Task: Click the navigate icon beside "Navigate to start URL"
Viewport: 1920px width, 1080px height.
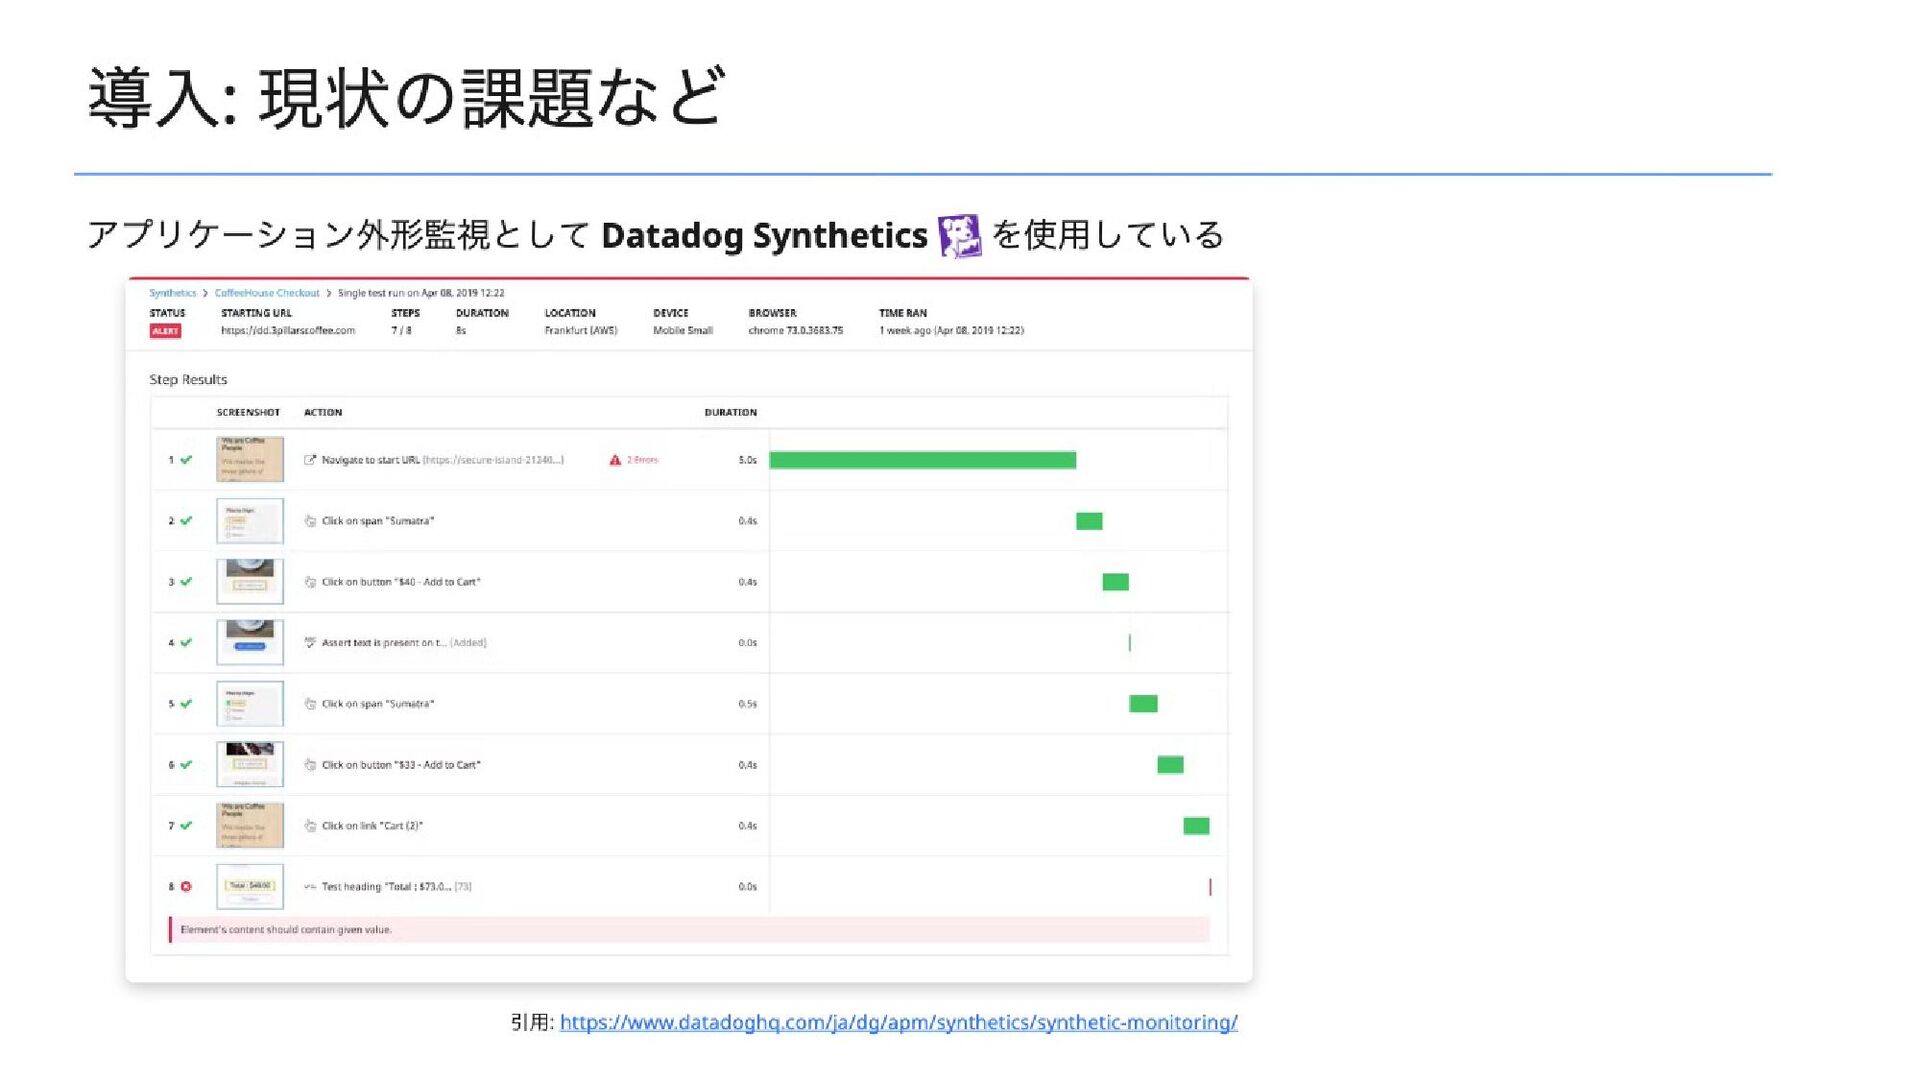Action: pos(310,460)
